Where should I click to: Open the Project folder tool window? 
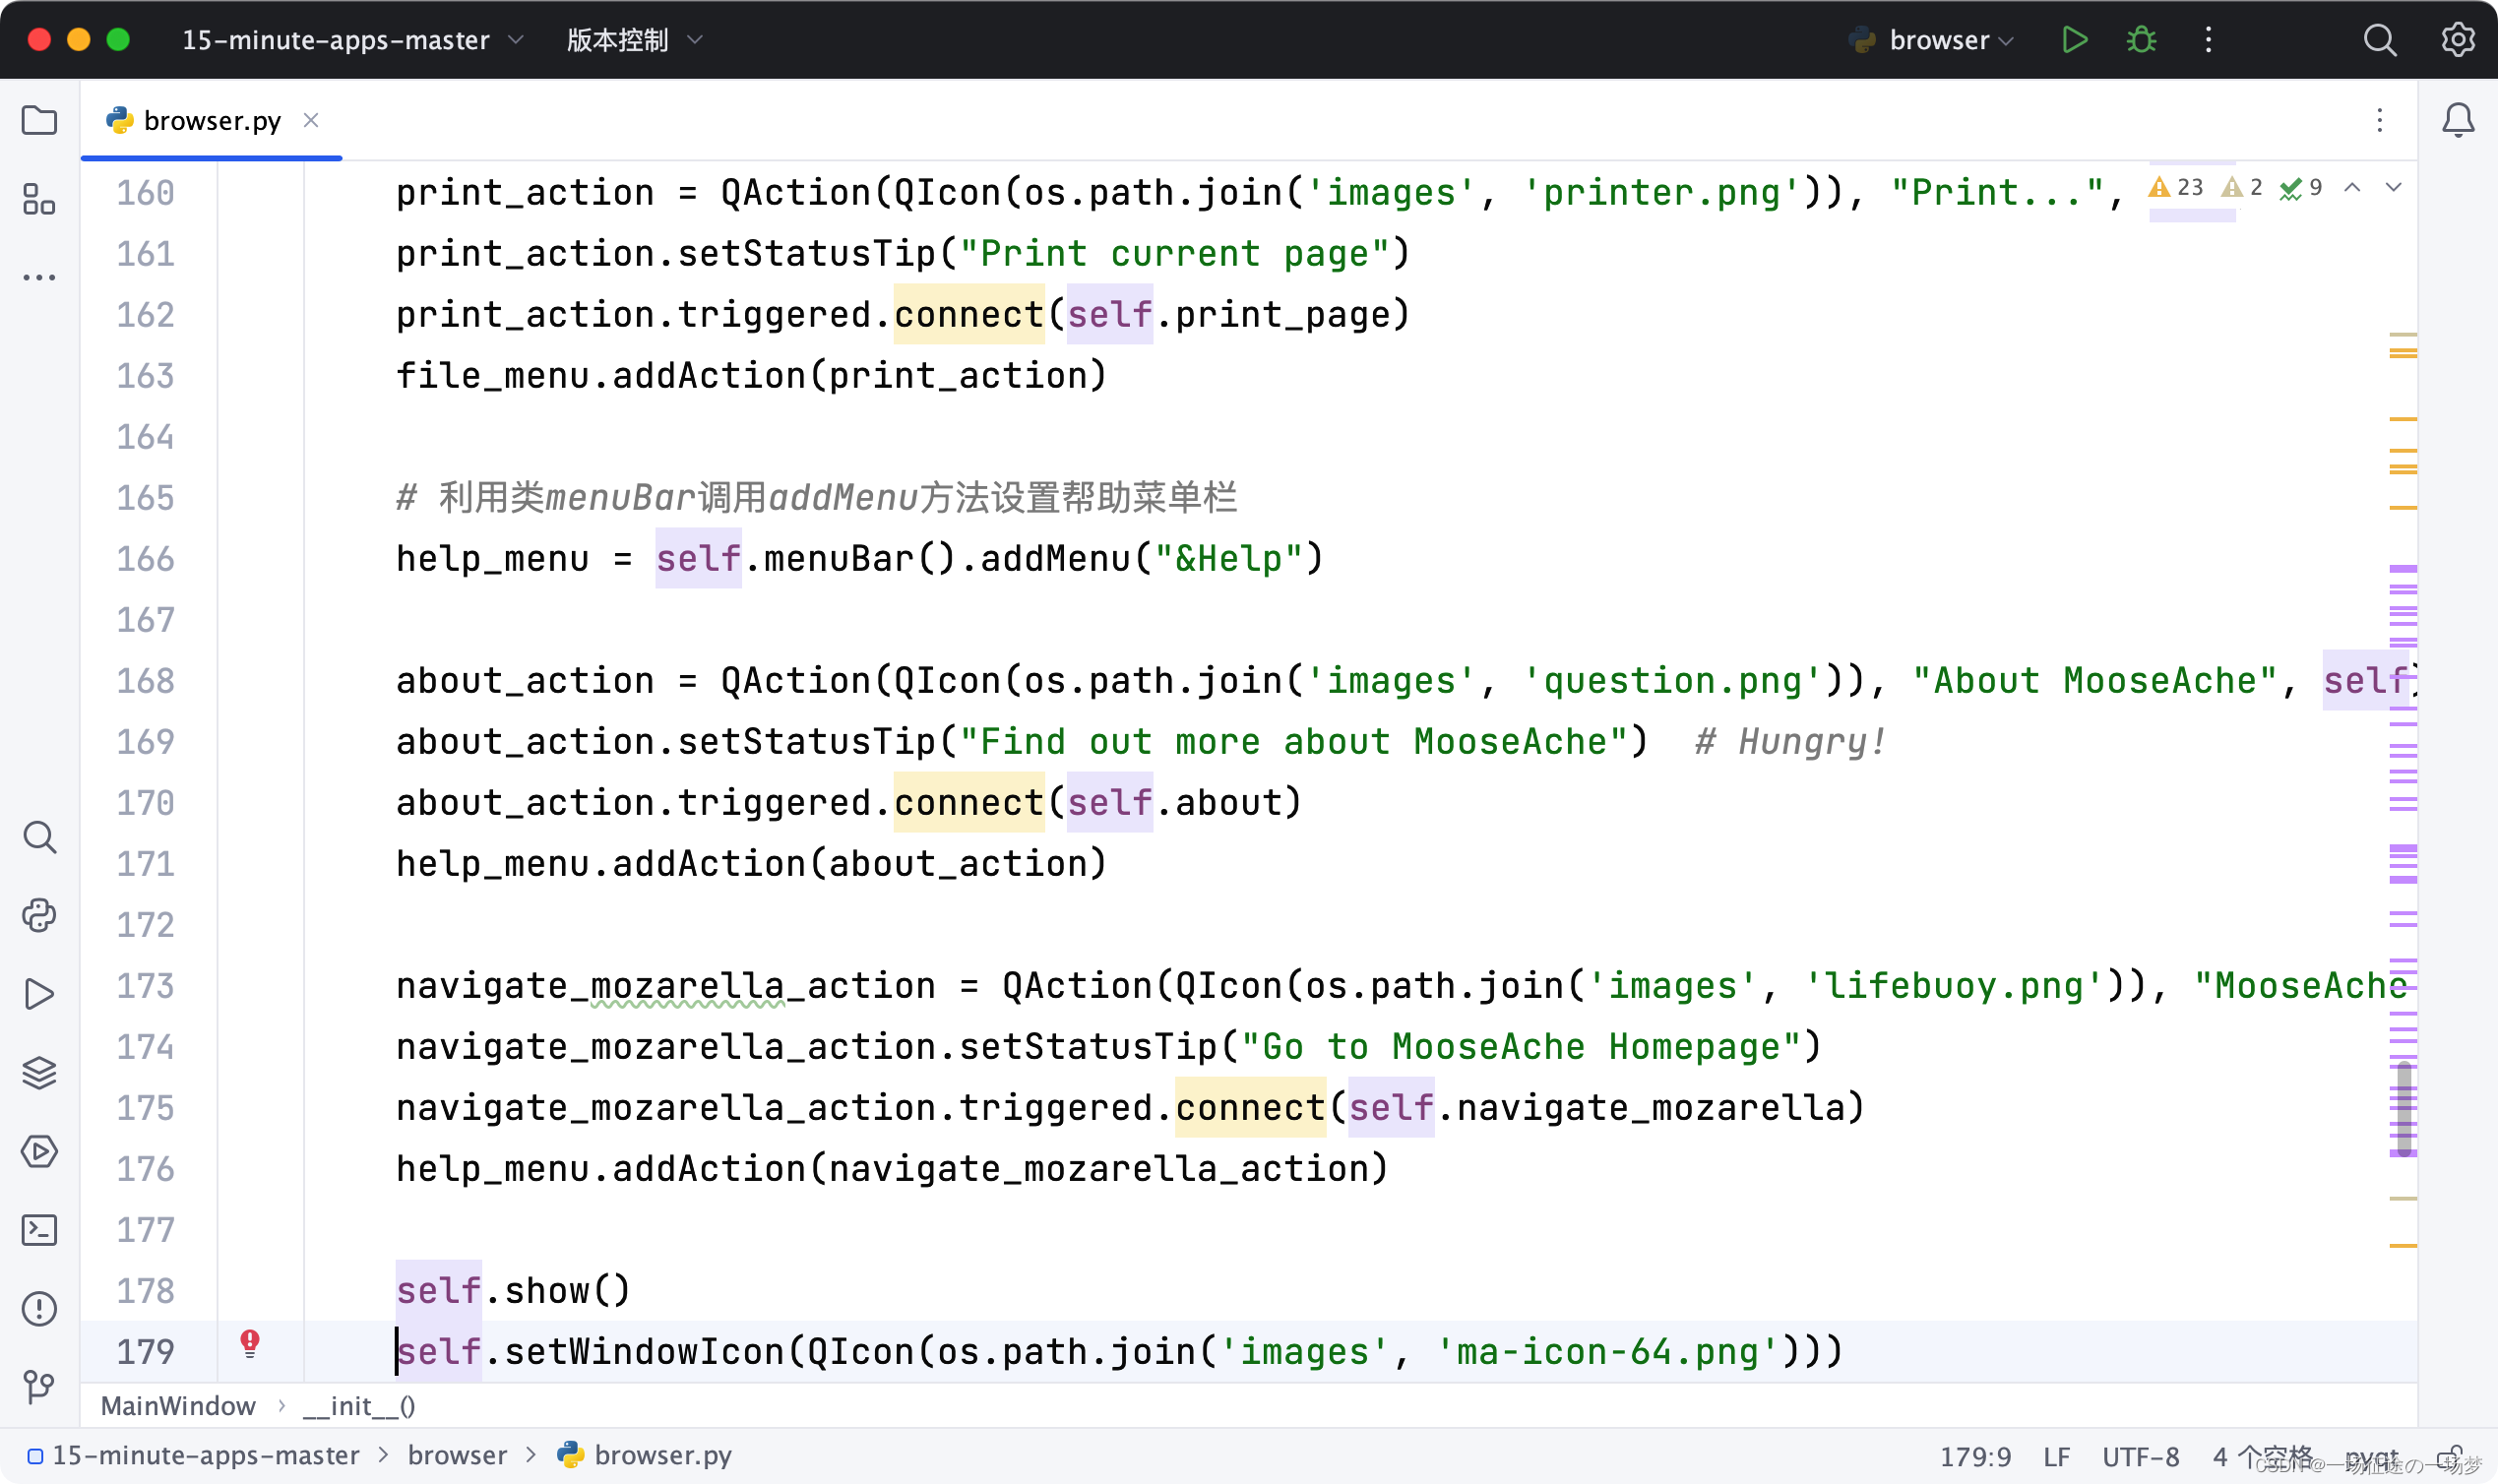point(39,121)
